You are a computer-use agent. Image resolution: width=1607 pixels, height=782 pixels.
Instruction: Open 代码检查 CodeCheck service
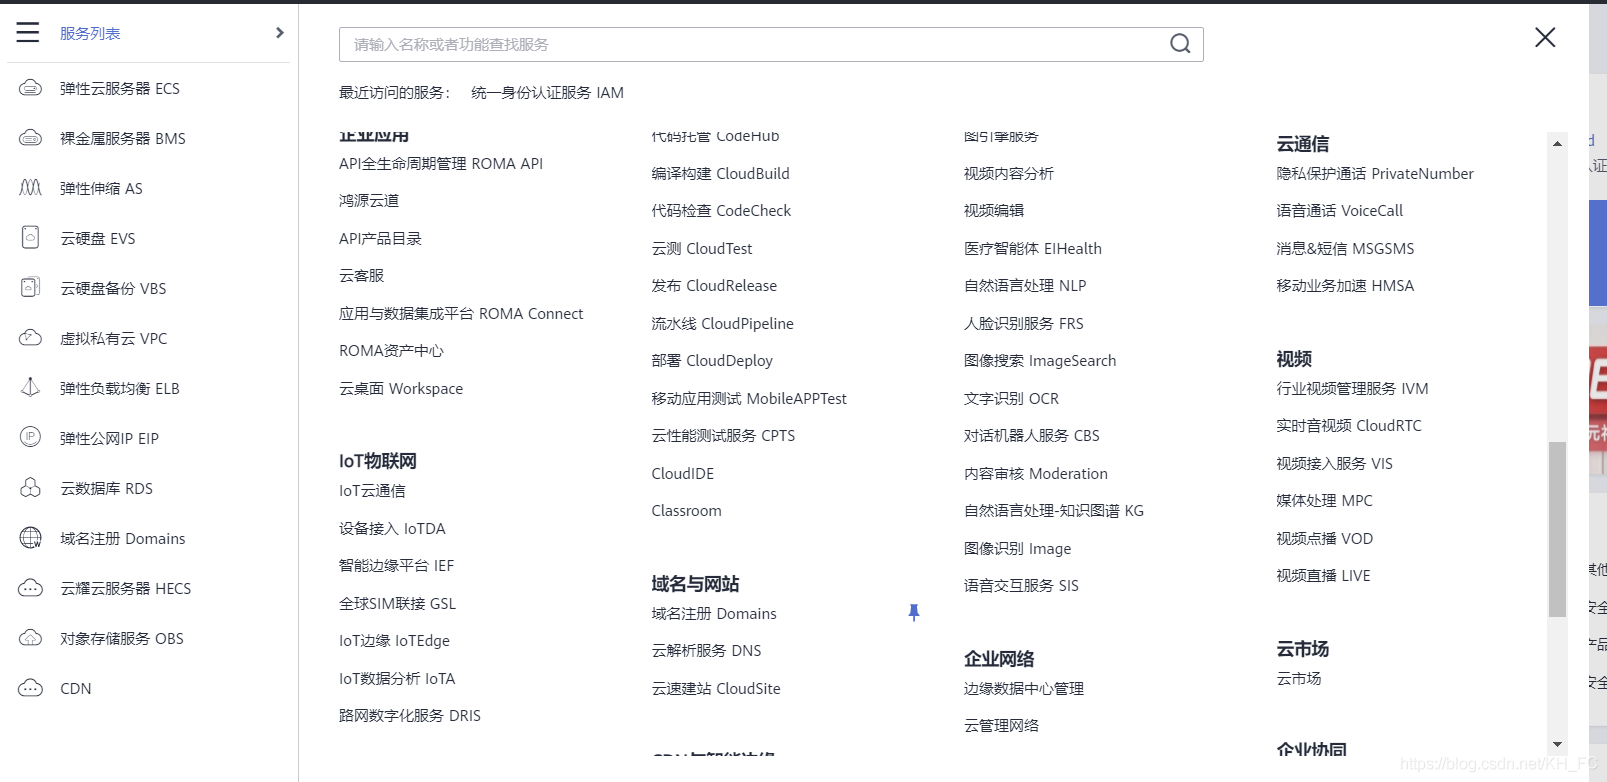point(721,210)
